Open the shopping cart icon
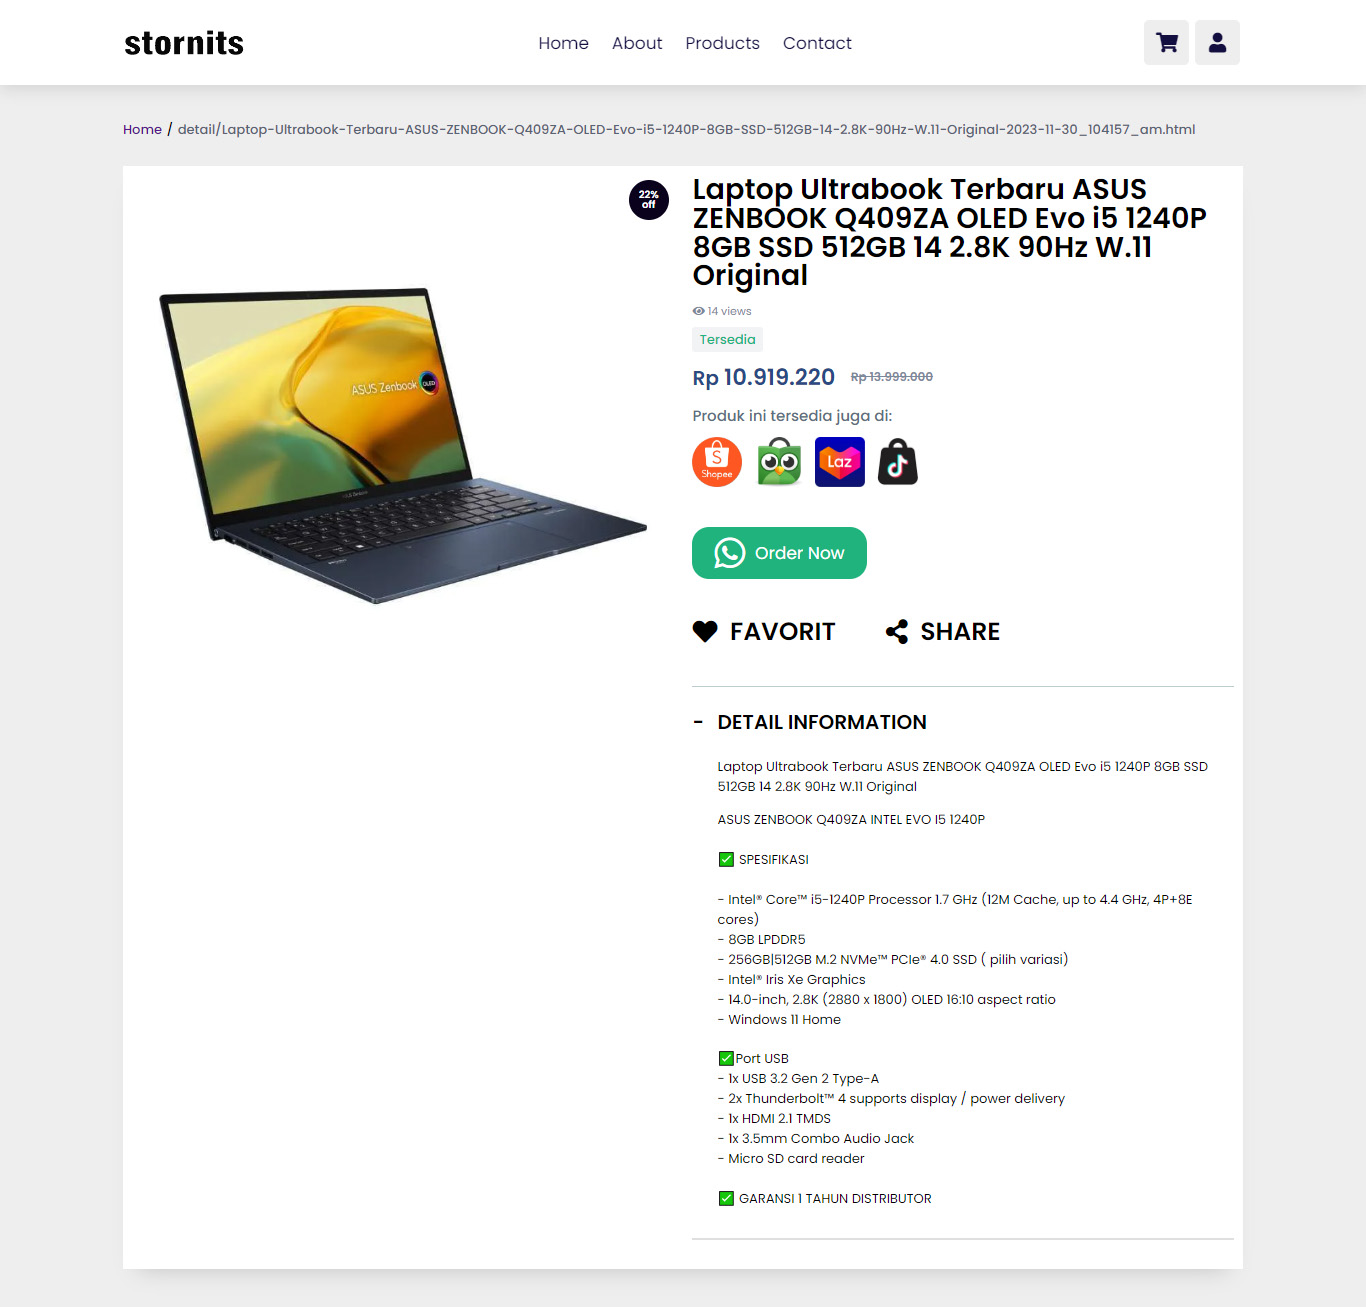1366x1307 pixels. (x=1166, y=43)
